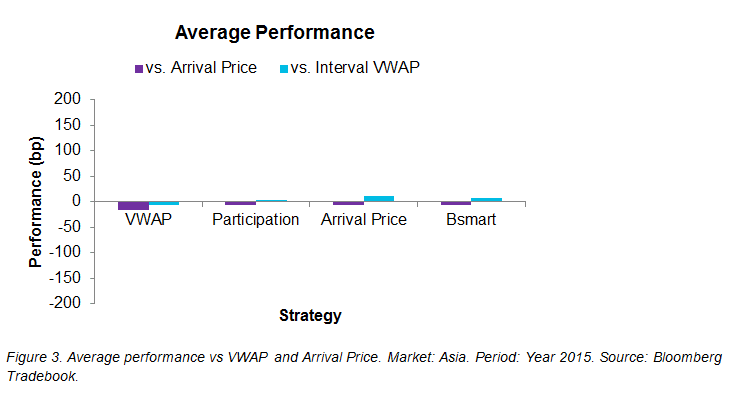Click the purple vs. Arrival Price legend swatch
Viewport: 751px width, 397px height.
click(x=139, y=69)
